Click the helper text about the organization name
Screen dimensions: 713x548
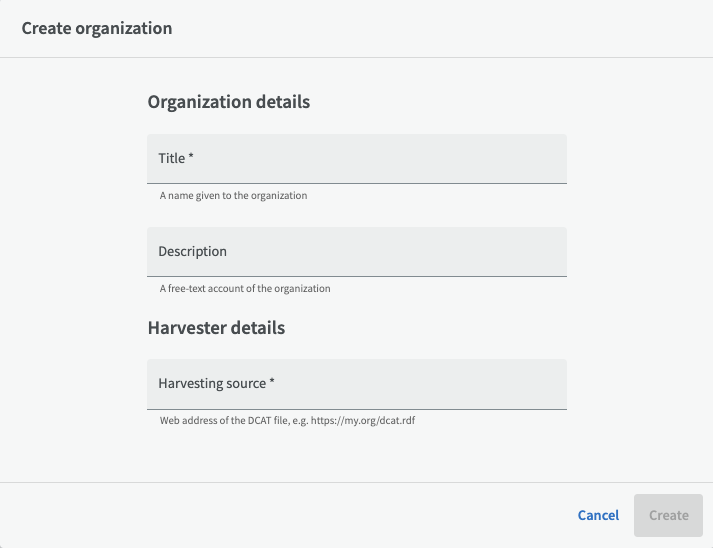click(233, 196)
